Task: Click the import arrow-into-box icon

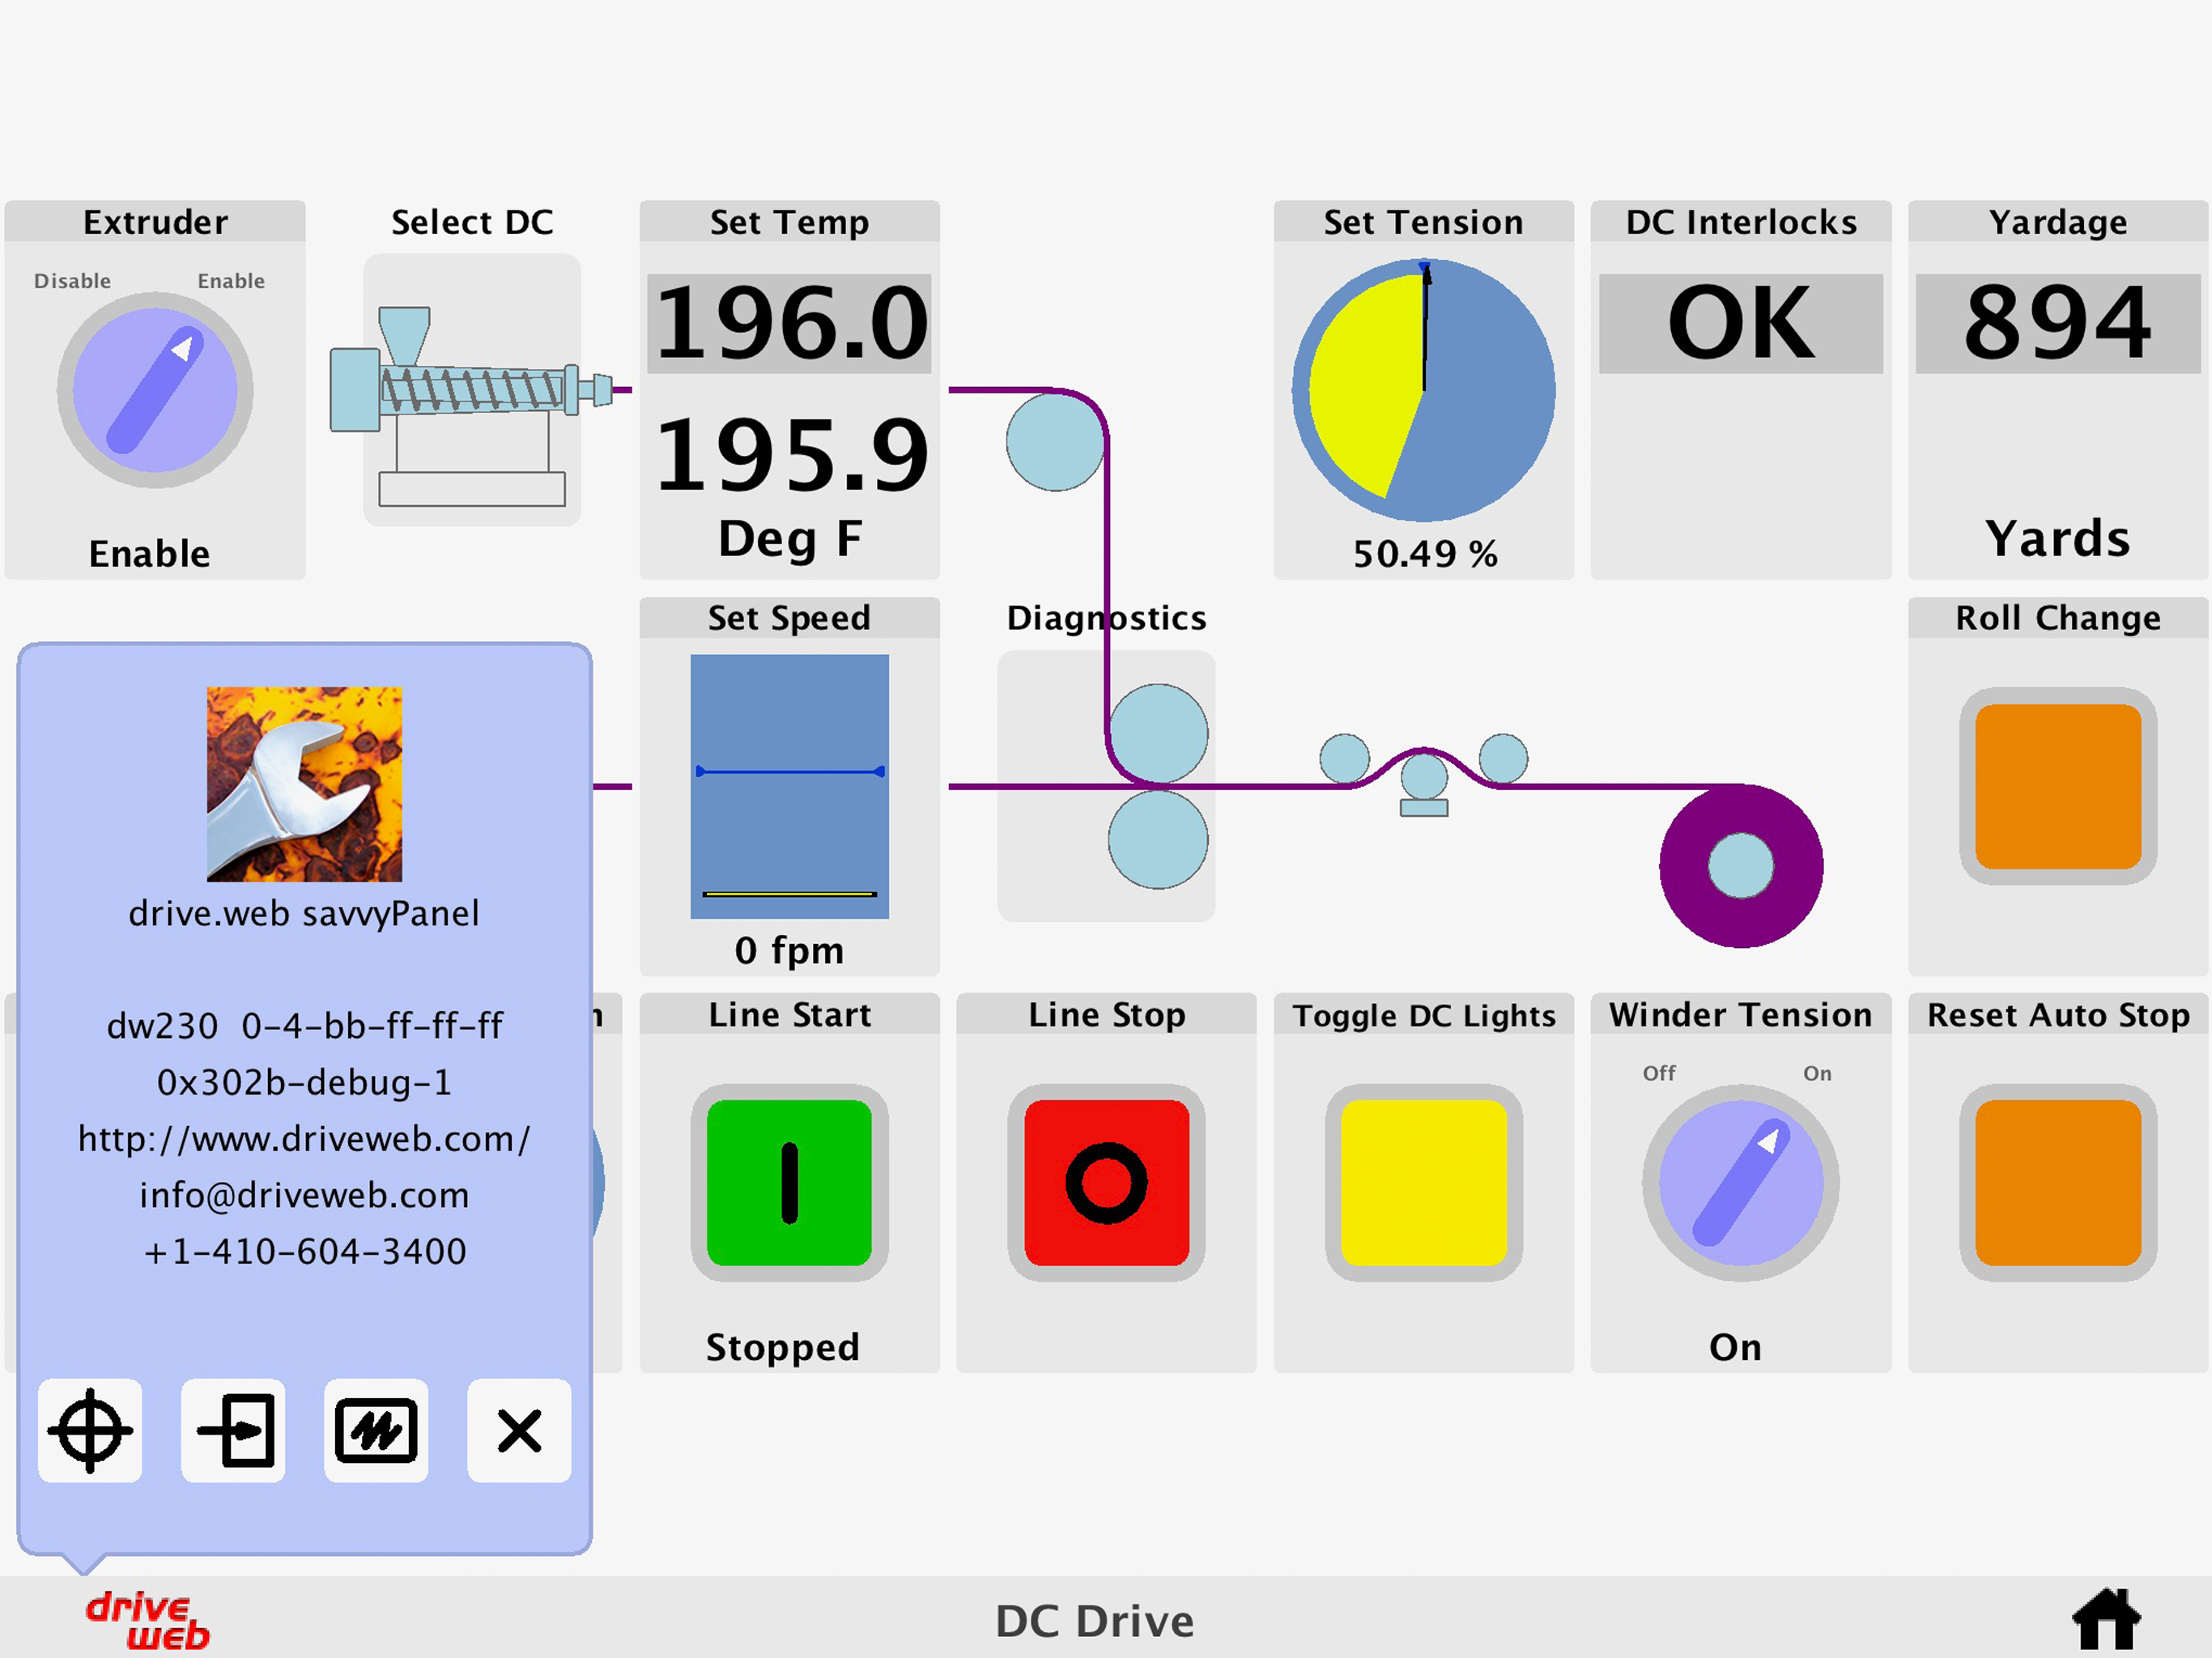Action: pos(233,1430)
